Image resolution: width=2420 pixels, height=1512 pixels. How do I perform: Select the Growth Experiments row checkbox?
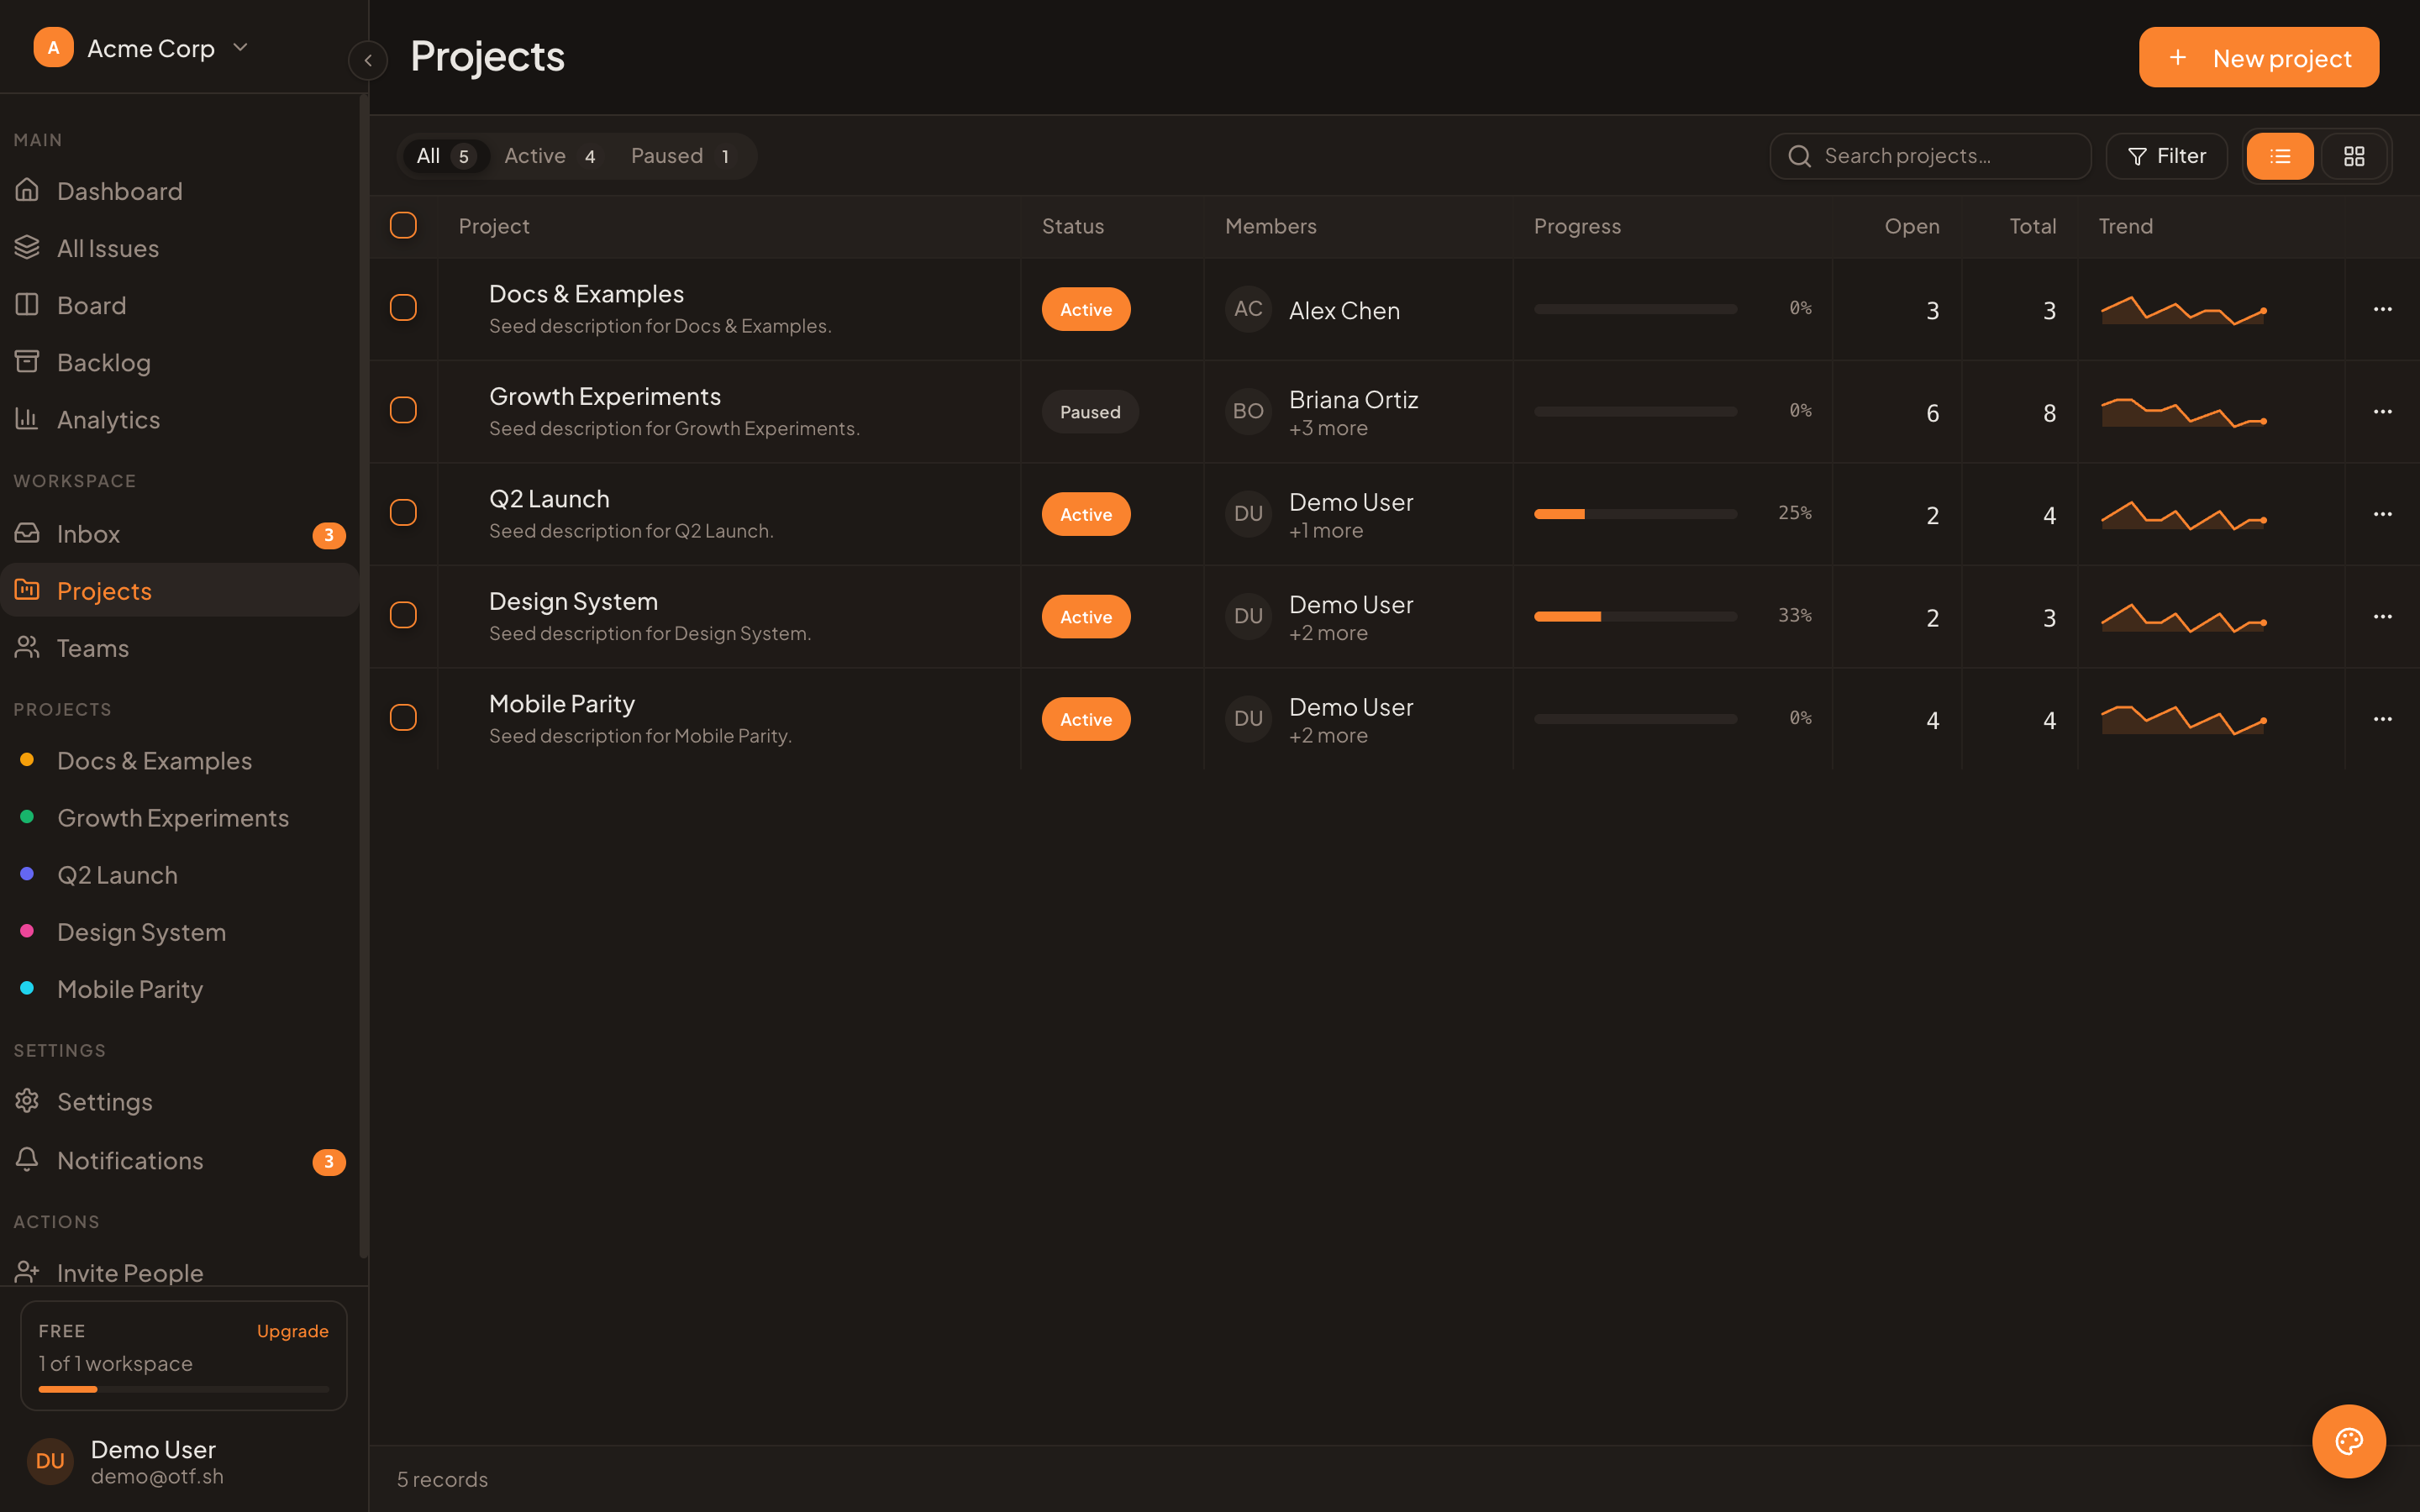(403, 410)
